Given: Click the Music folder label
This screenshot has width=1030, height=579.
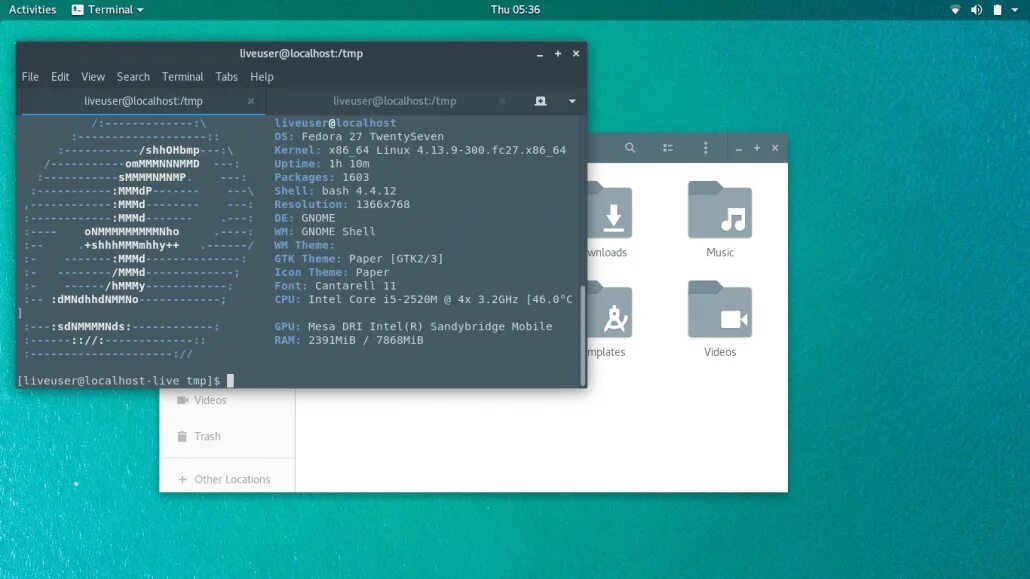Looking at the screenshot, I should pyautogui.click(x=720, y=252).
